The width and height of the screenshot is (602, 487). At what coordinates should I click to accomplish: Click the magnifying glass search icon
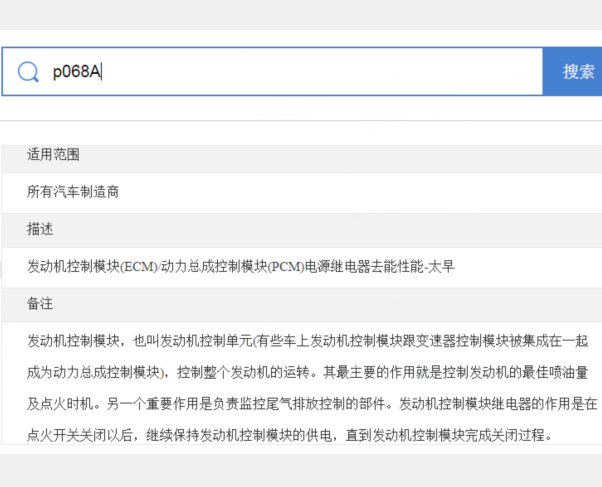click(x=28, y=72)
